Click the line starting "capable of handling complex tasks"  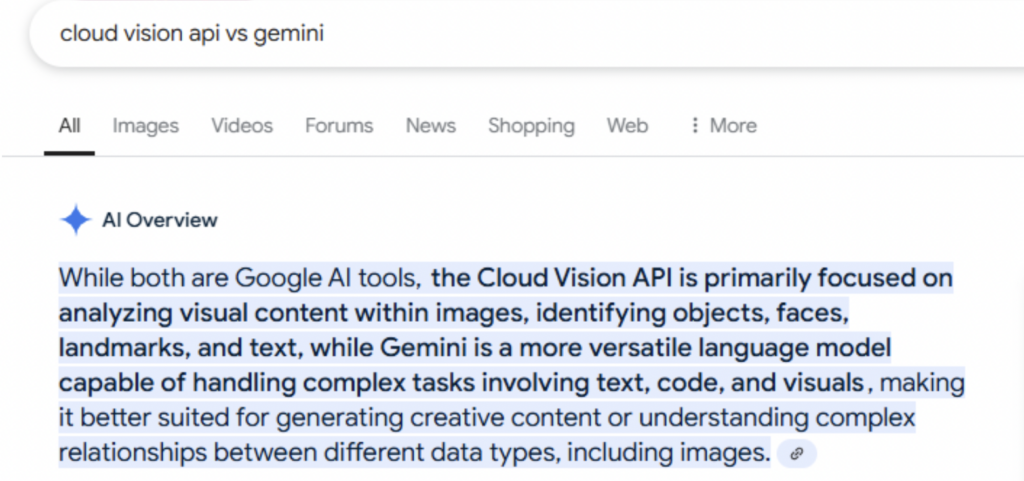click(x=460, y=383)
